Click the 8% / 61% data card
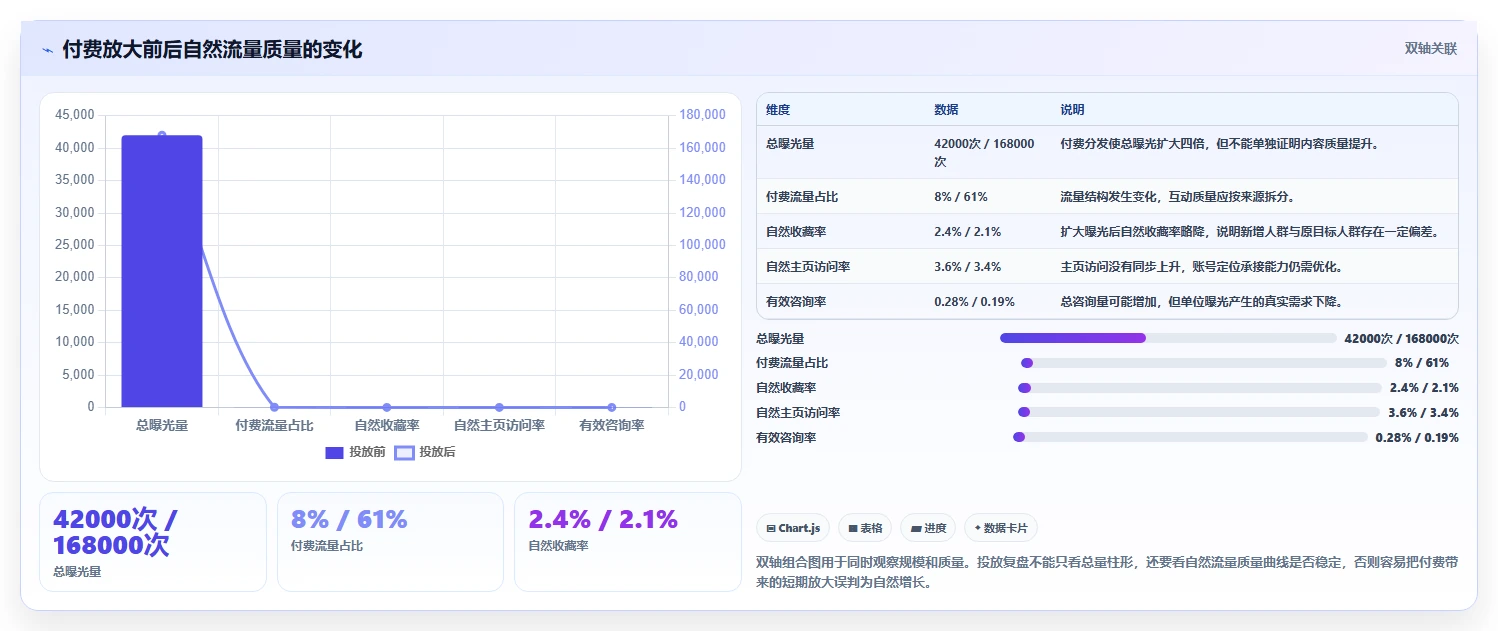This screenshot has height=631, width=1498. pos(390,542)
